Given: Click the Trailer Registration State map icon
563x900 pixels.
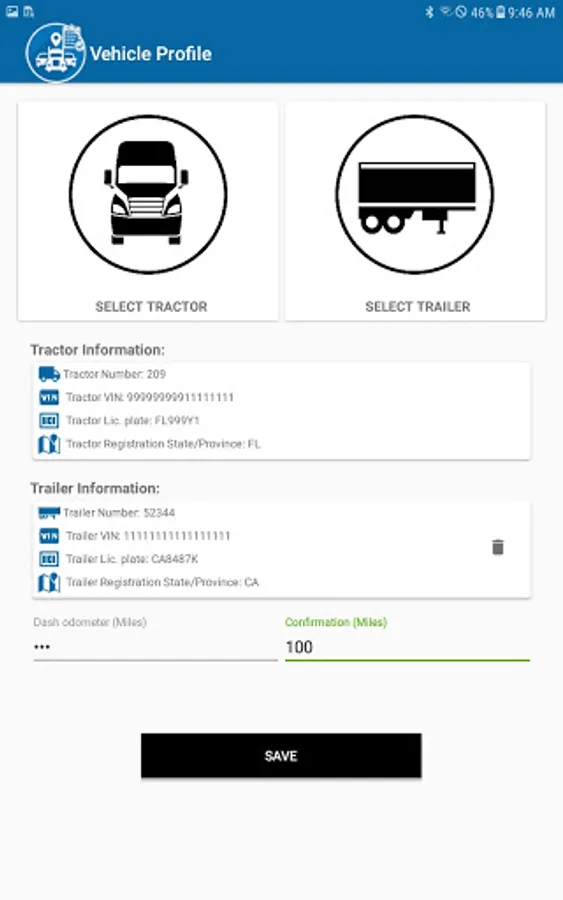Looking at the screenshot, I should (49, 583).
